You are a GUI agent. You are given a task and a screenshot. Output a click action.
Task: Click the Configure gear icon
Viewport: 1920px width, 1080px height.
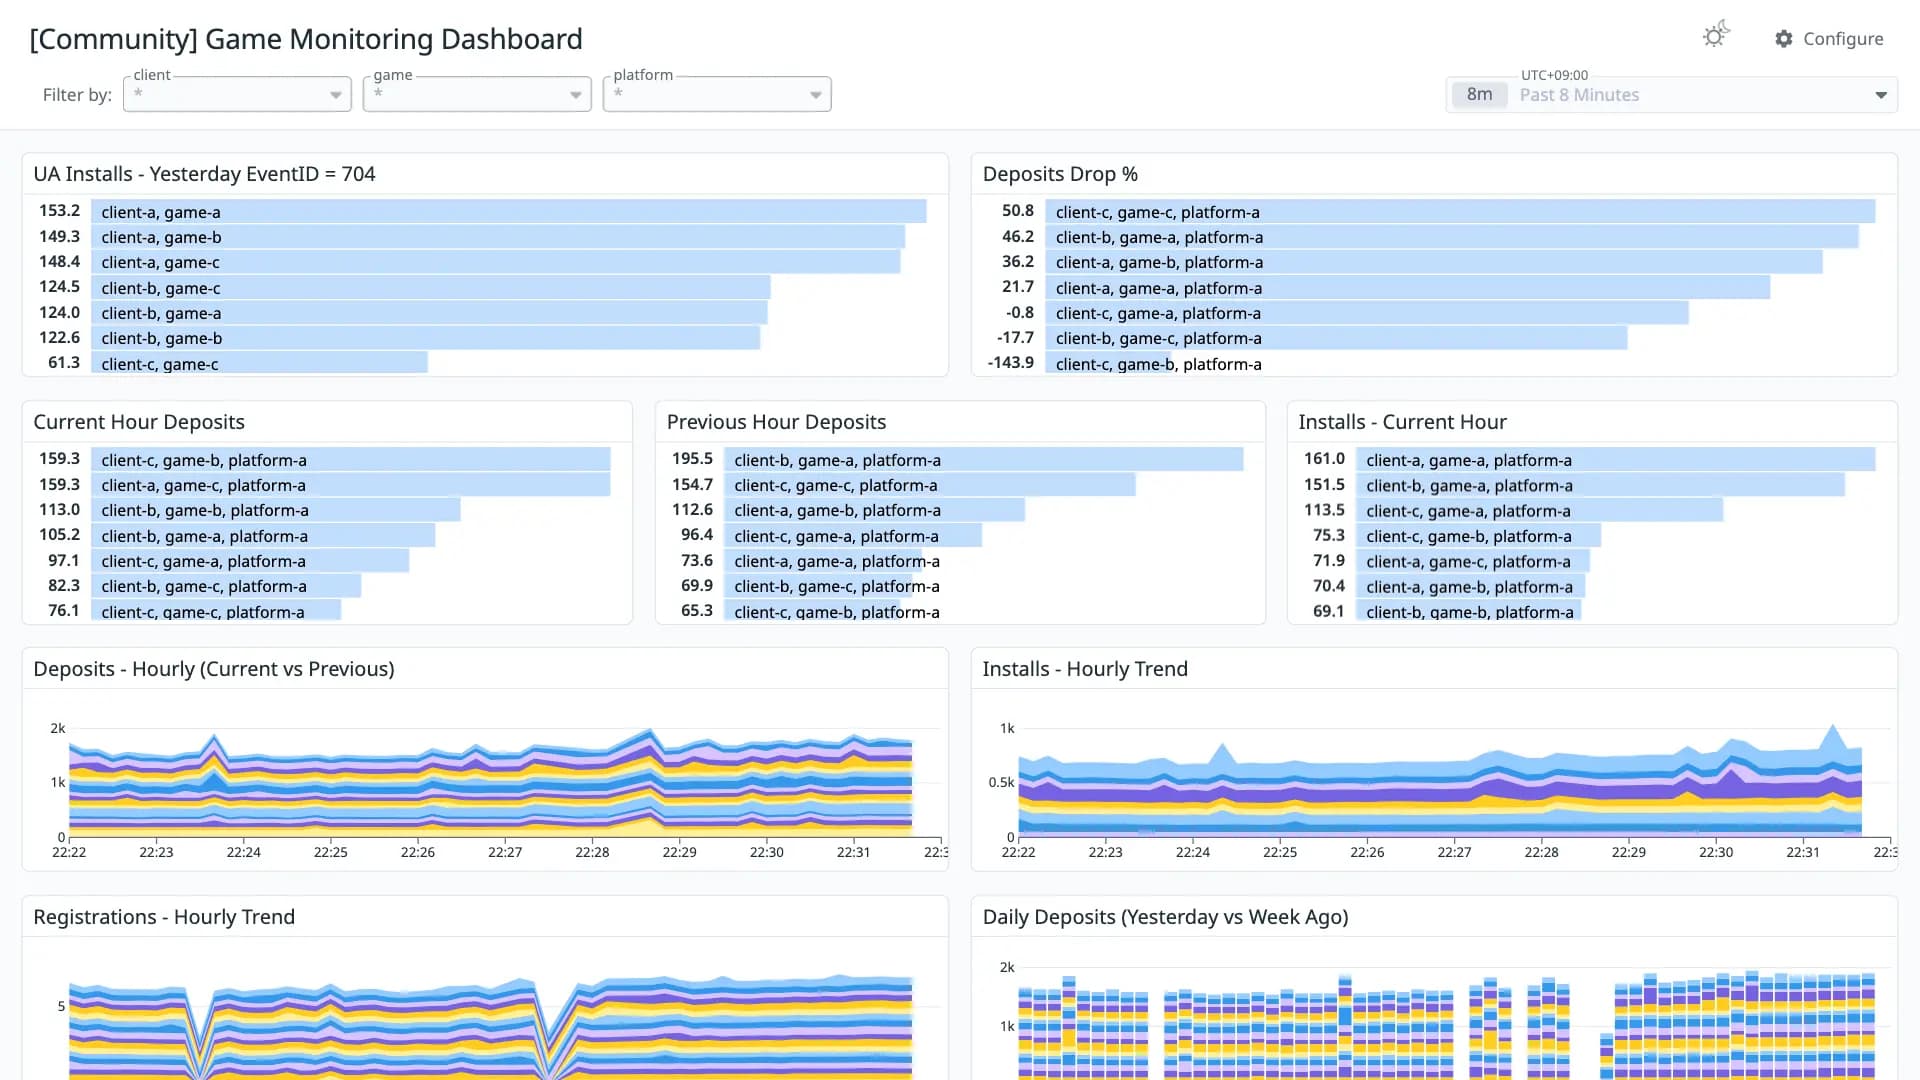tap(1784, 38)
